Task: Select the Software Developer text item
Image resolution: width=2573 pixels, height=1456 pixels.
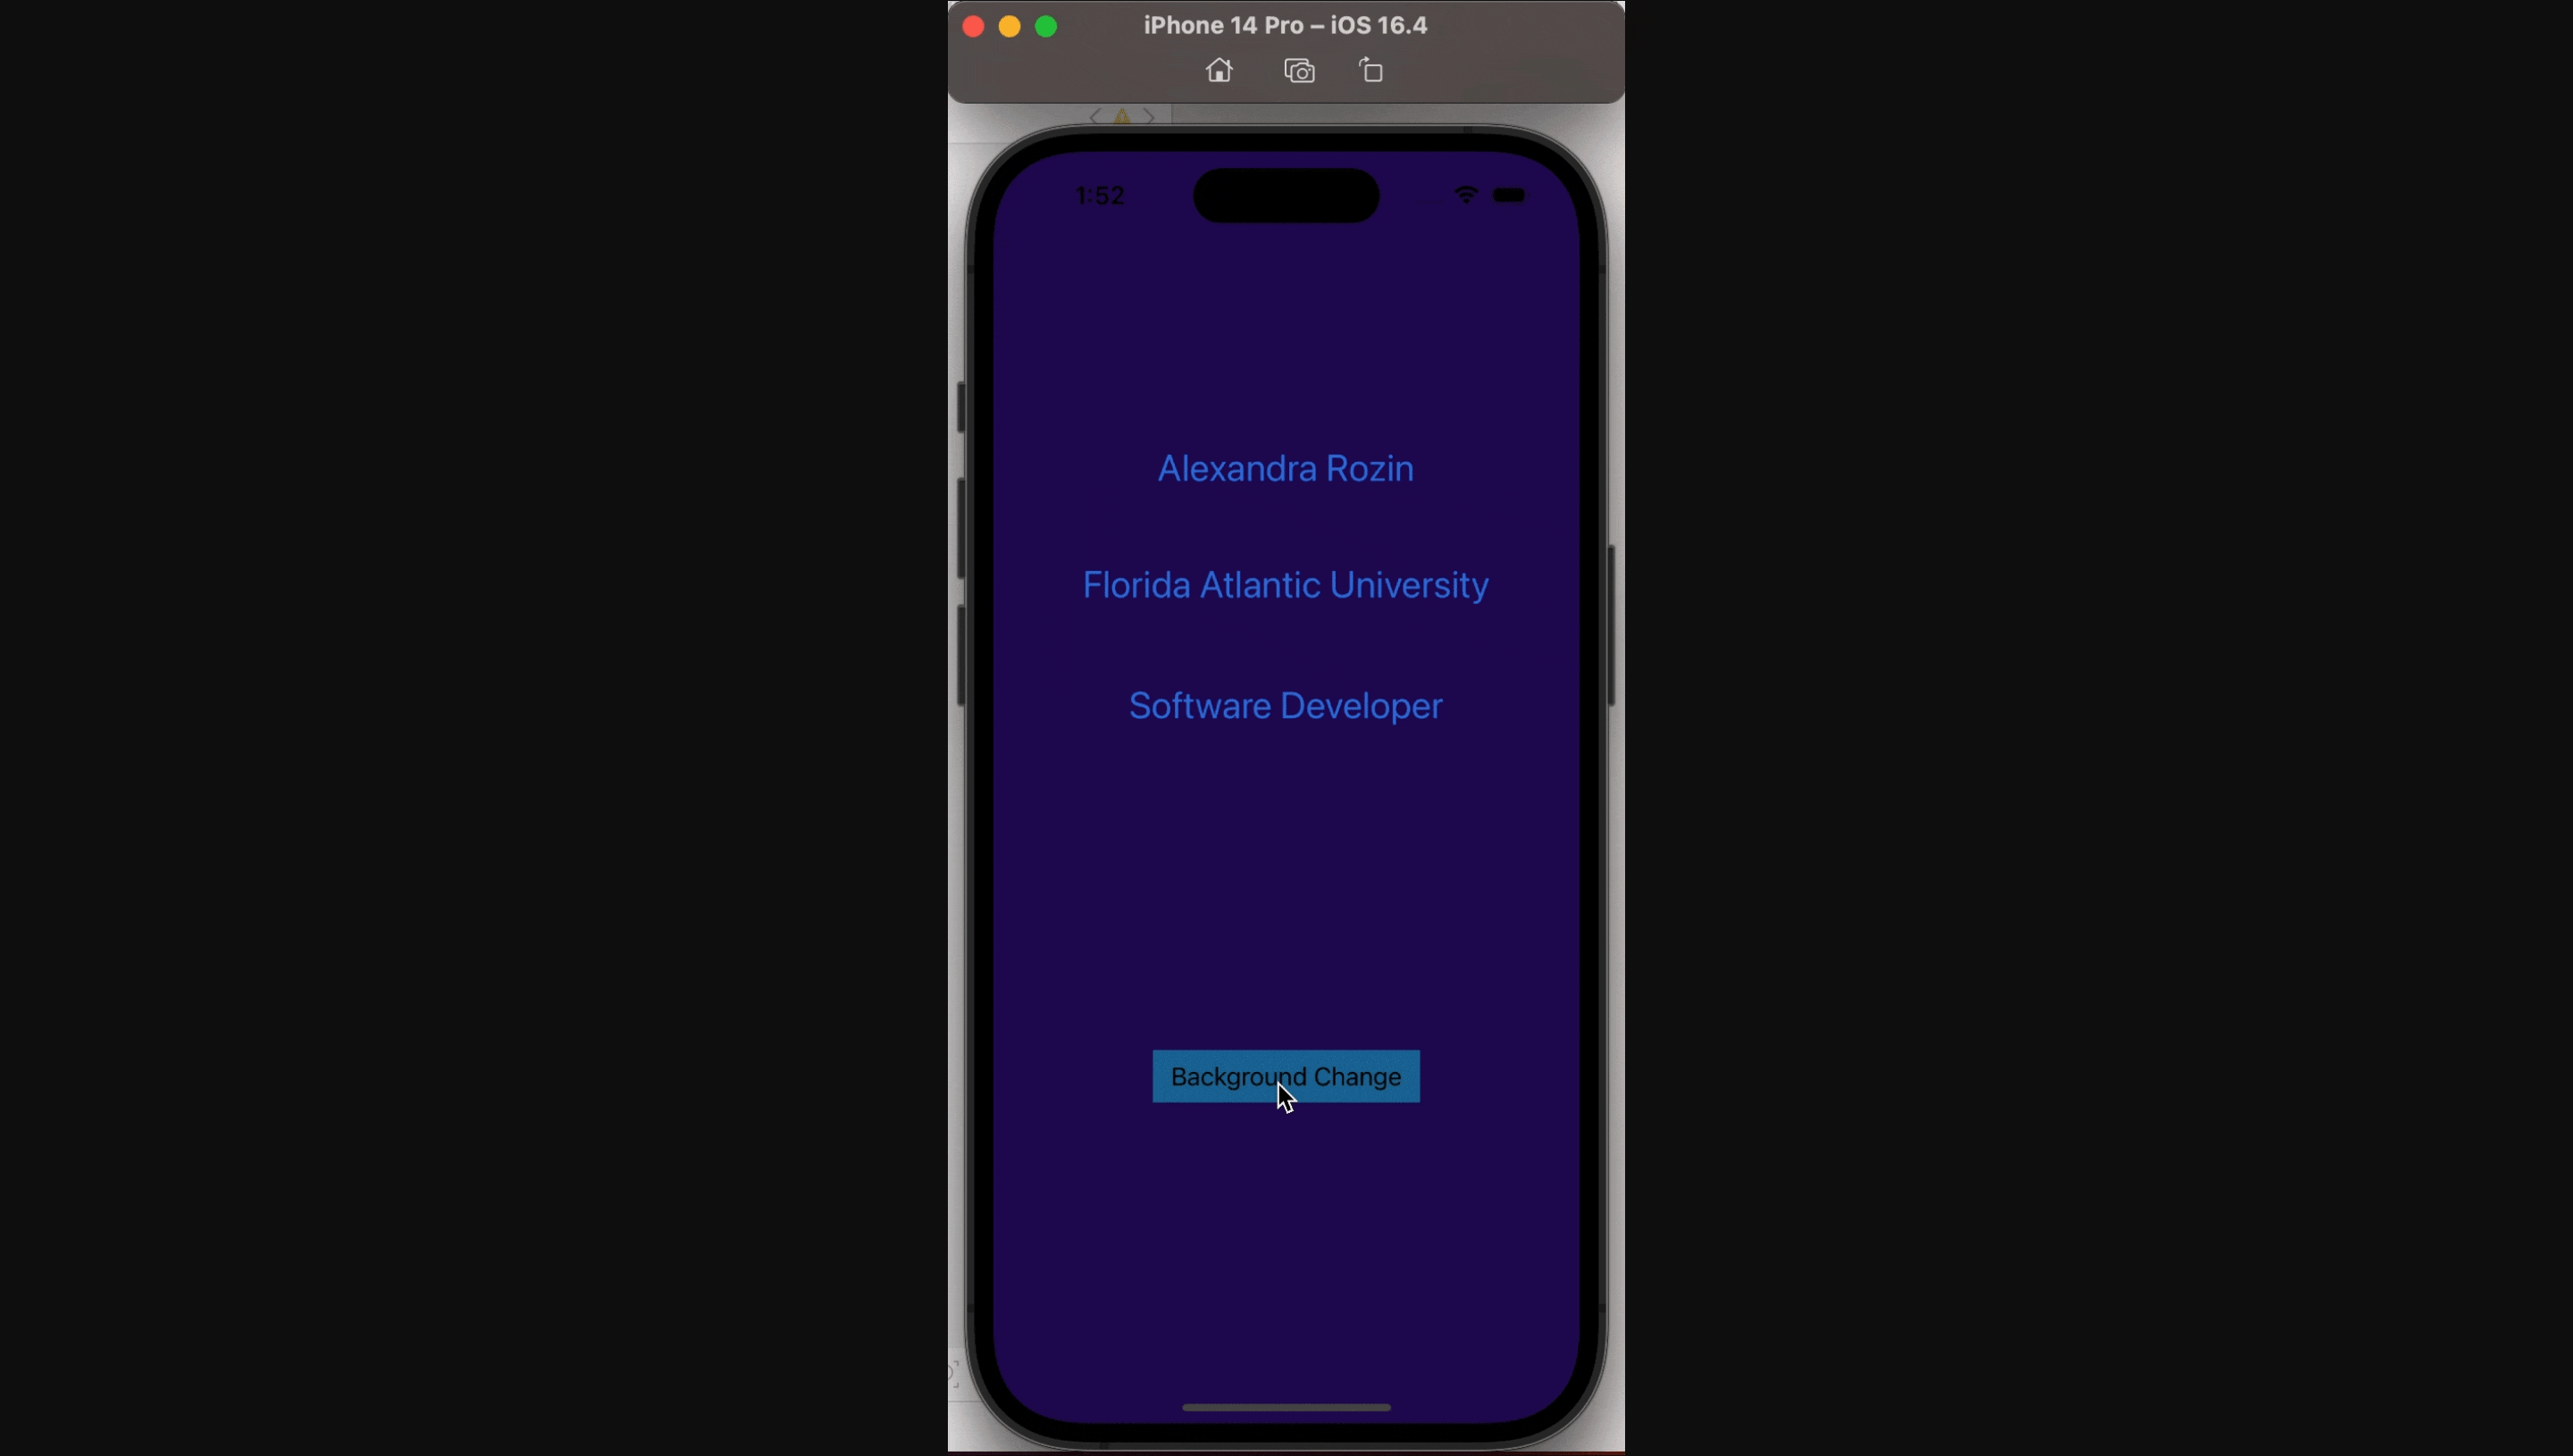Action: coord(1285,705)
